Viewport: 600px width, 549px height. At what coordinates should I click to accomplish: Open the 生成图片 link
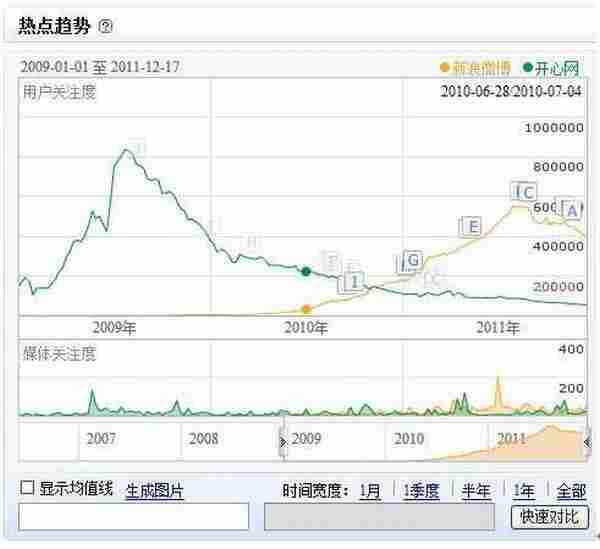click(155, 490)
